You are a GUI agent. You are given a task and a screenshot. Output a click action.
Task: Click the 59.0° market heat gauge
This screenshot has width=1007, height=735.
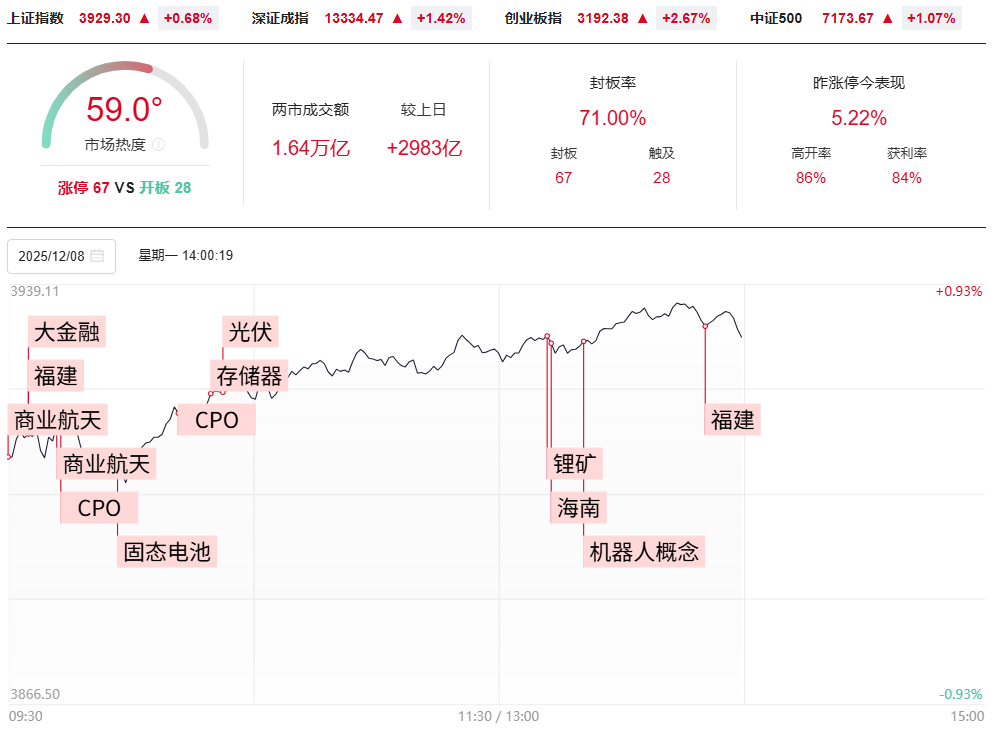pos(124,109)
